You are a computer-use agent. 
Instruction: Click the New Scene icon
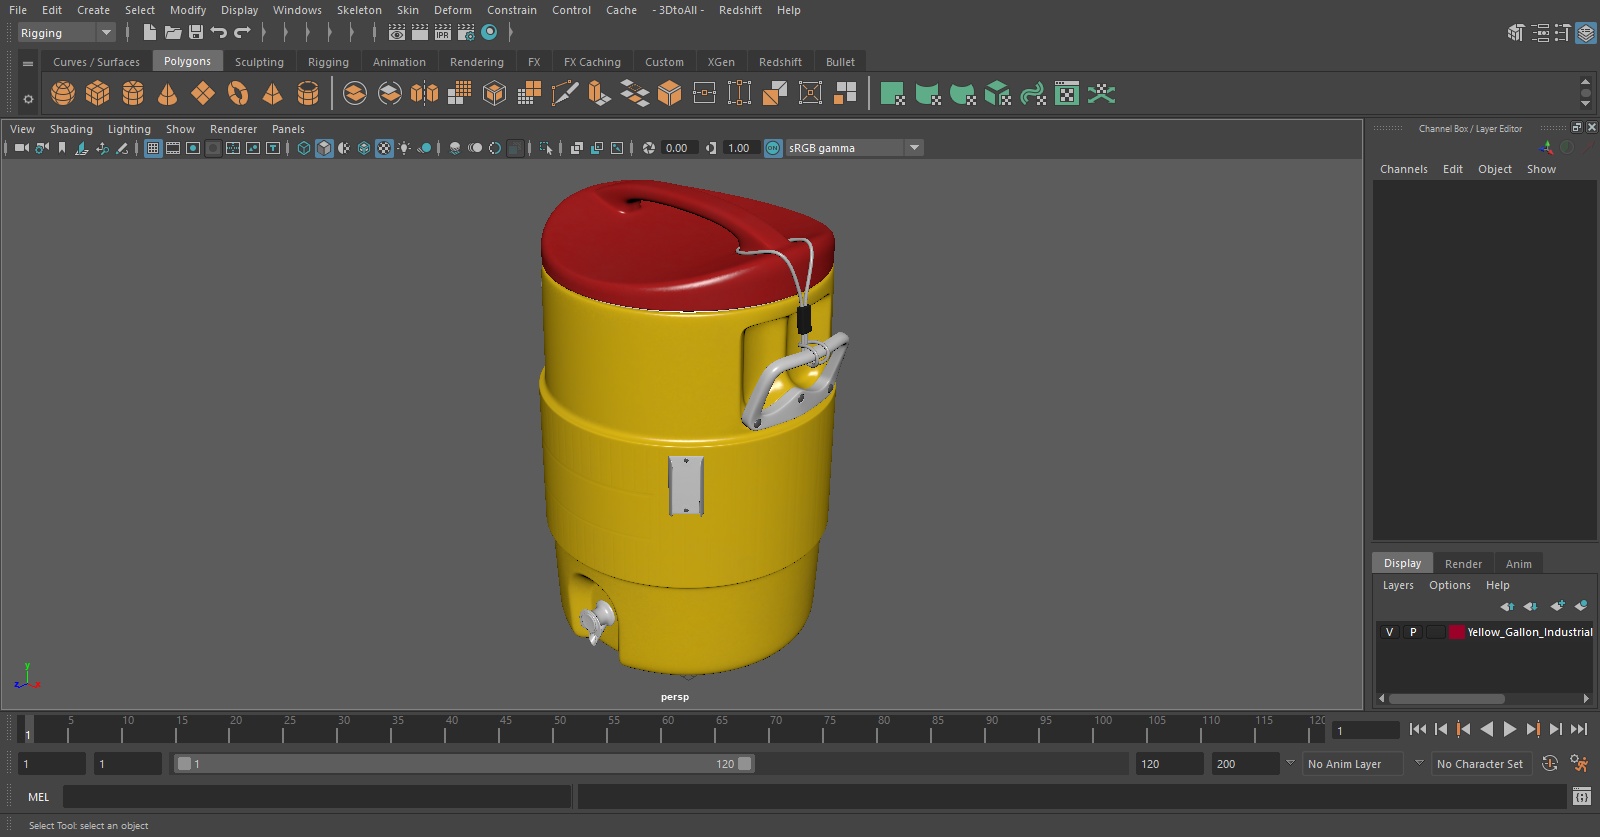point(149,33)
